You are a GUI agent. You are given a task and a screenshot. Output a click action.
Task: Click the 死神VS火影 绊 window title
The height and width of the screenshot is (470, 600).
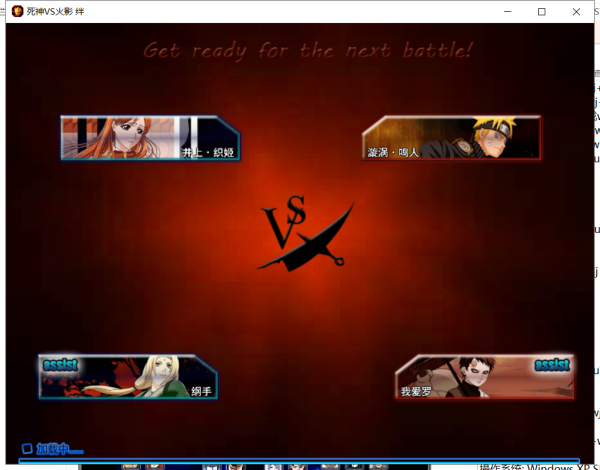pyautogui.click(x=55, y=11)
